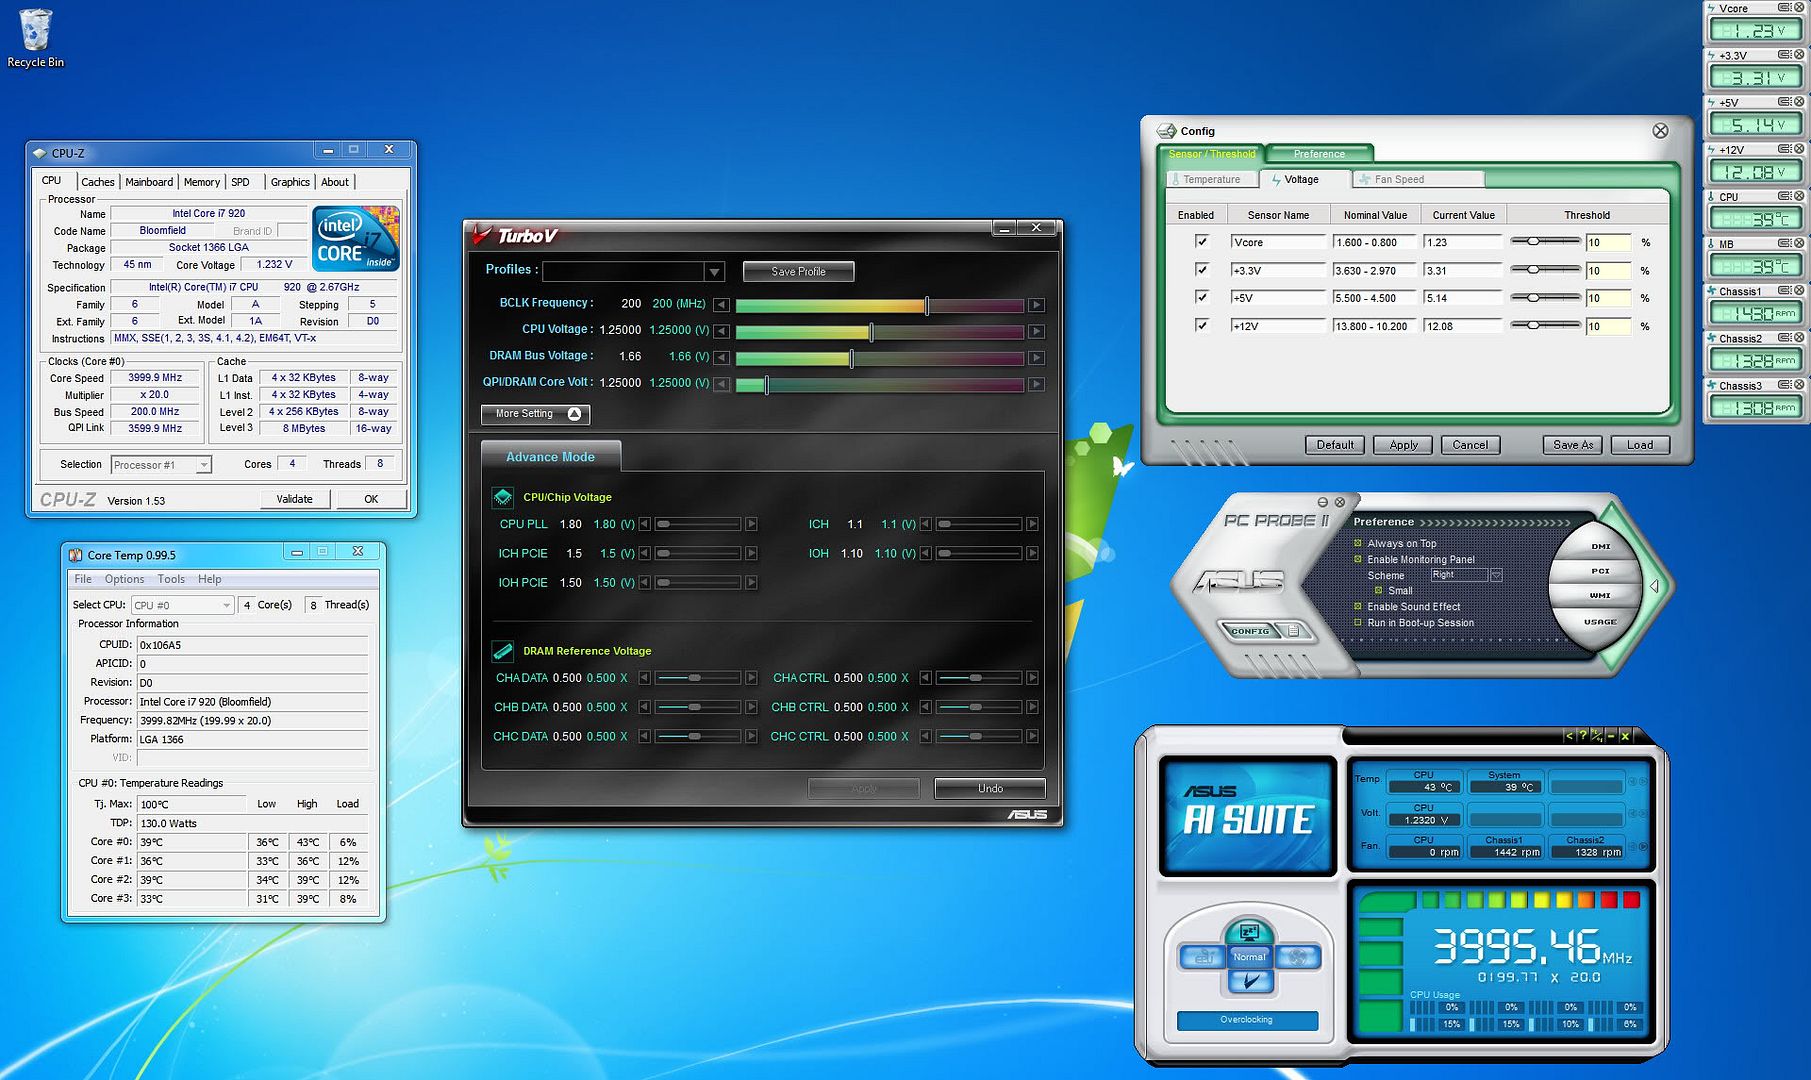Click the DRAM Bus Voltage slider handle
This screenshot has width=1811, height=1080.
click(851, 358)
